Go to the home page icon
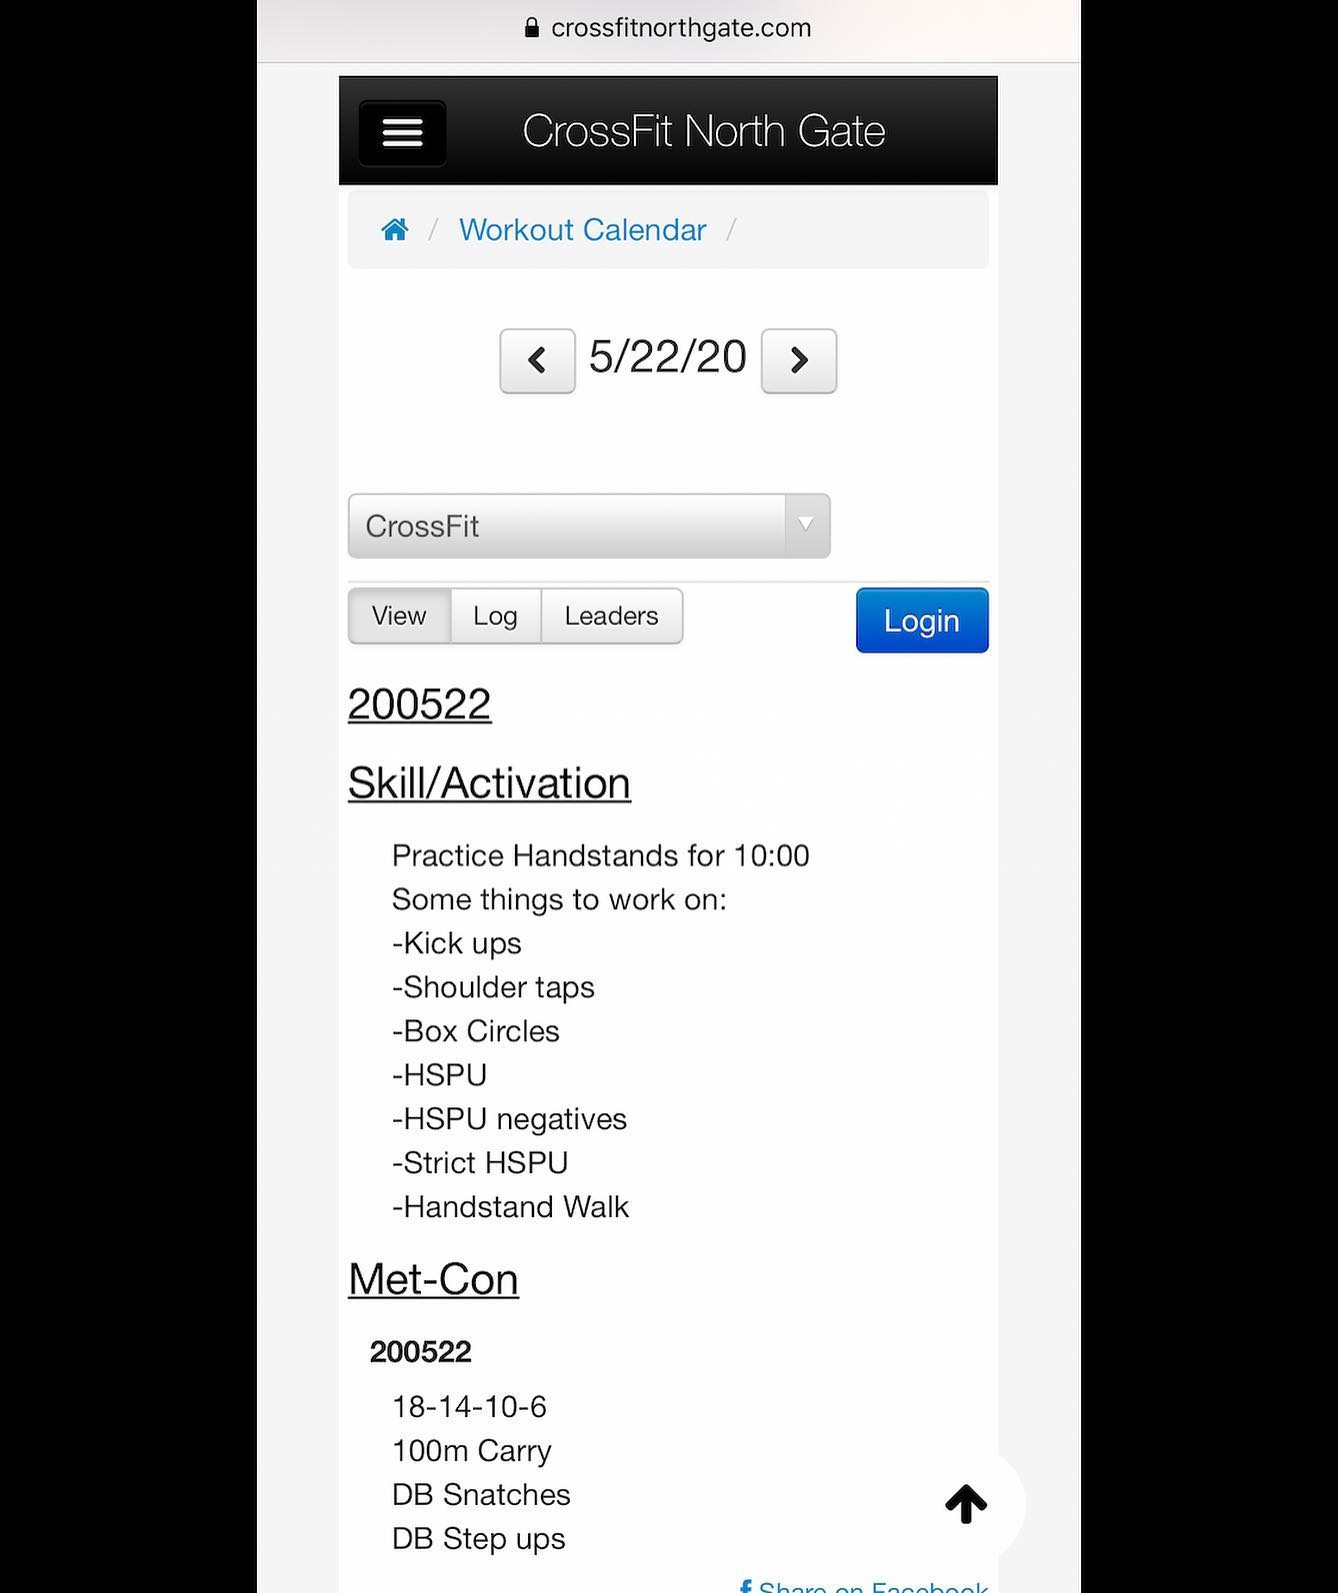Viewport: 1338px width, 1593px height. [x=395, y=230]
